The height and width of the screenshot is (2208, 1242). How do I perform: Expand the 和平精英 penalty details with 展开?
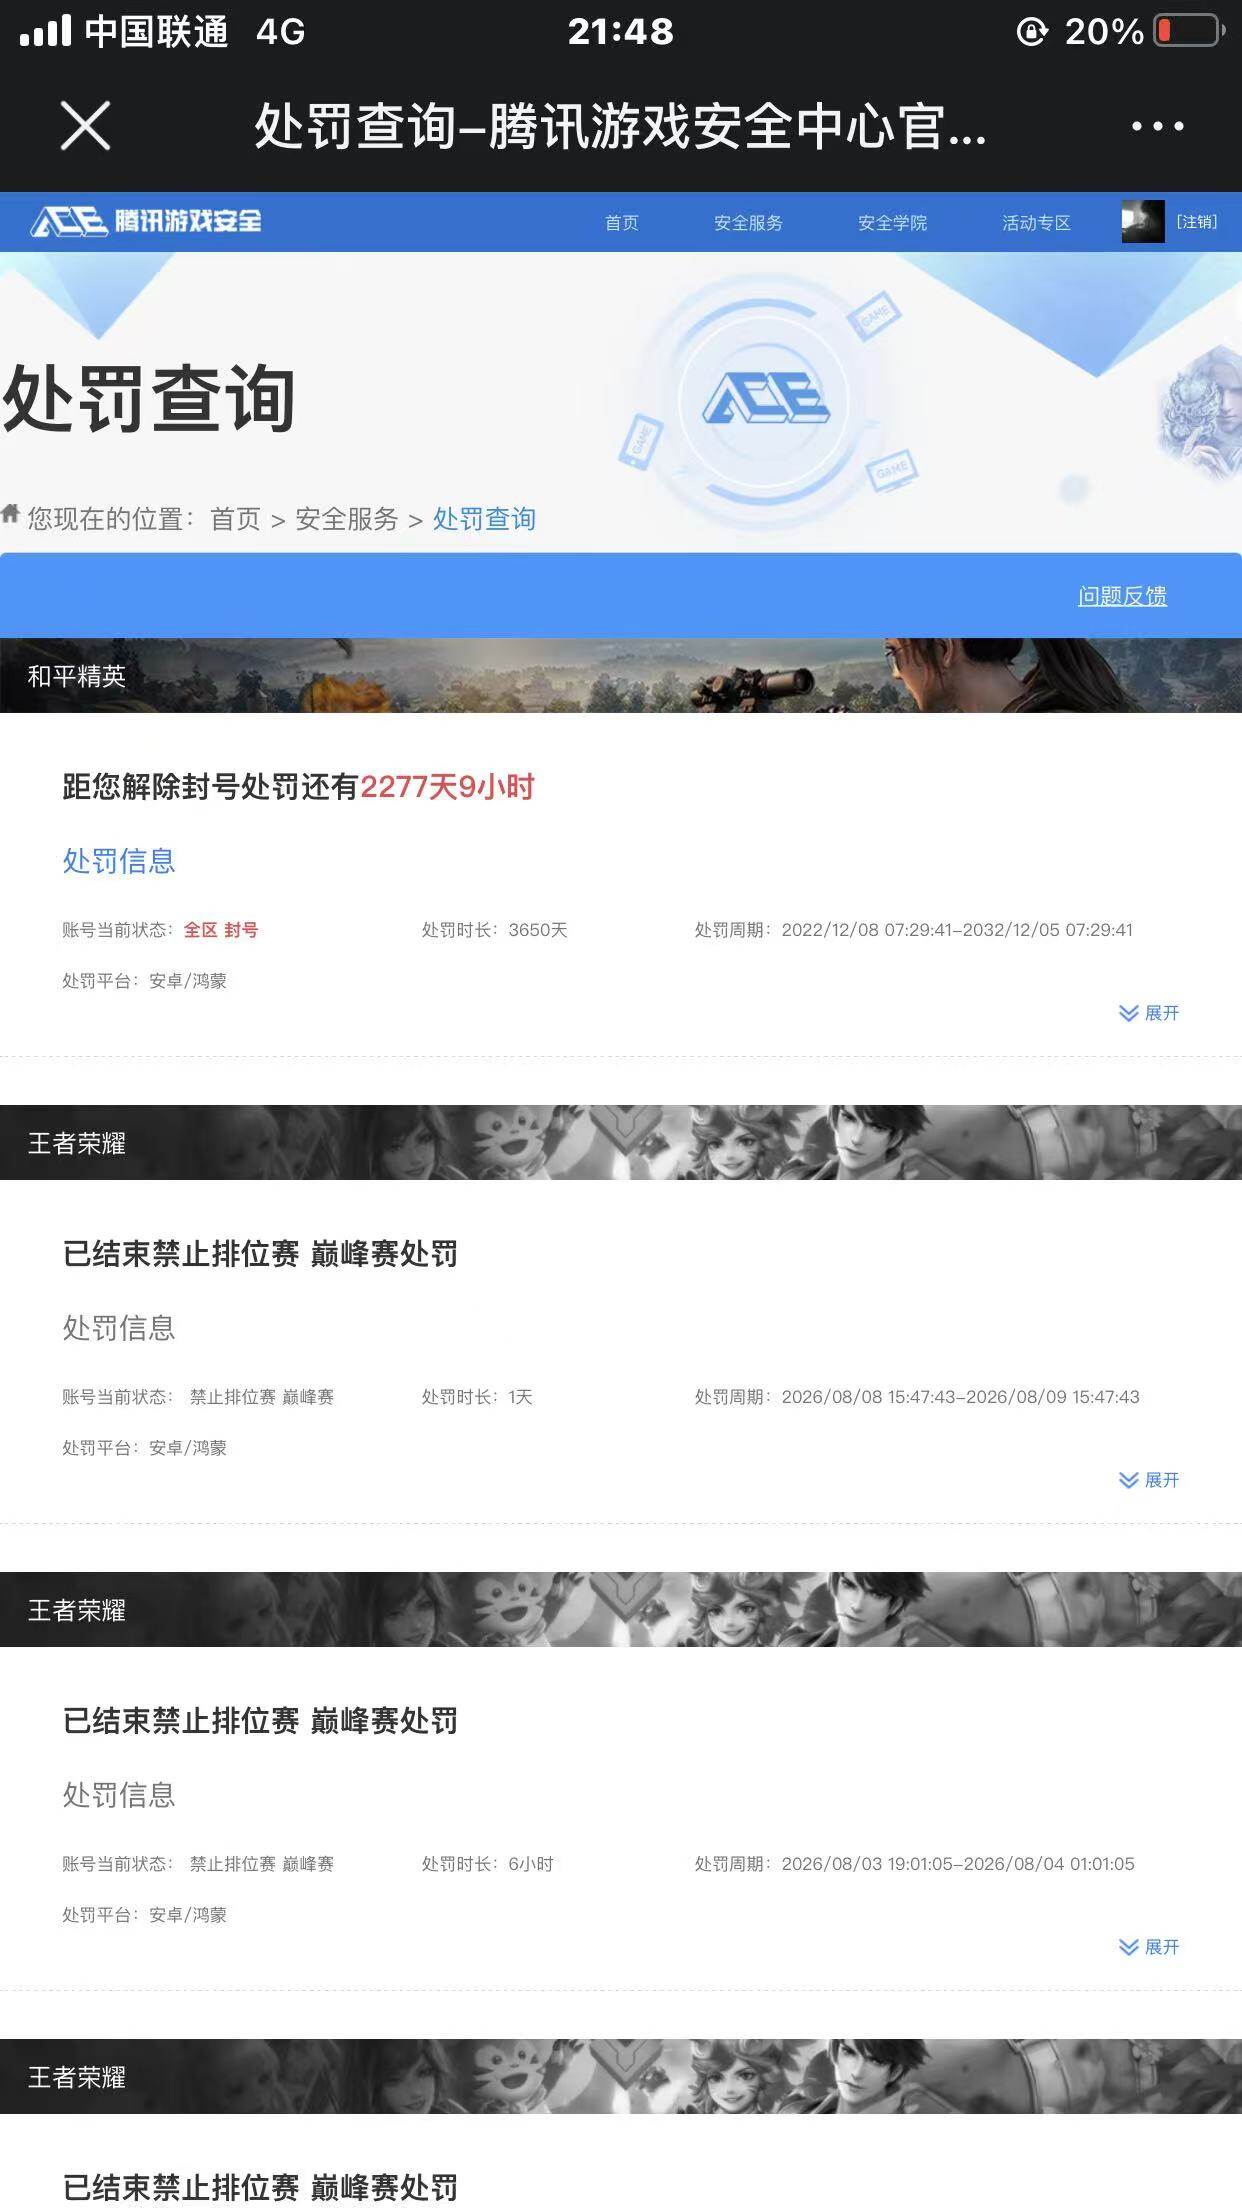click(1149, 1013)
